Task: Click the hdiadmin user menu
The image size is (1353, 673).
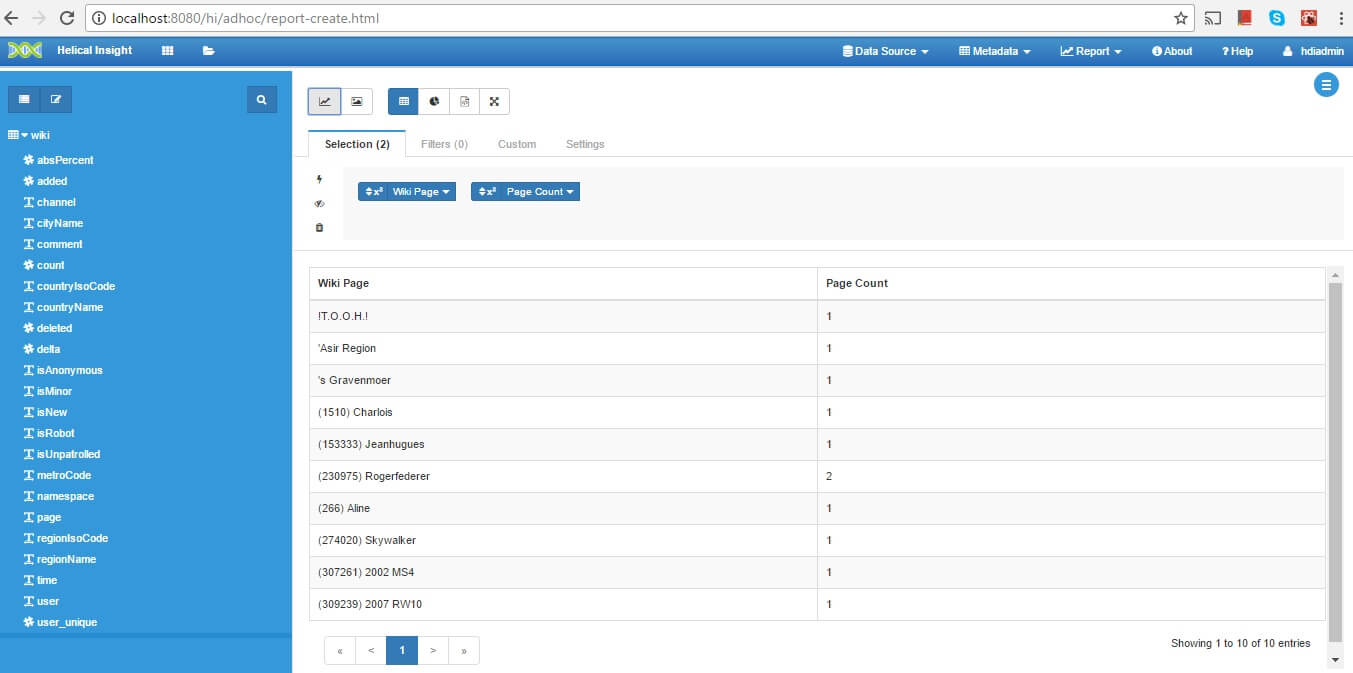Action: tap(1313, 51)
